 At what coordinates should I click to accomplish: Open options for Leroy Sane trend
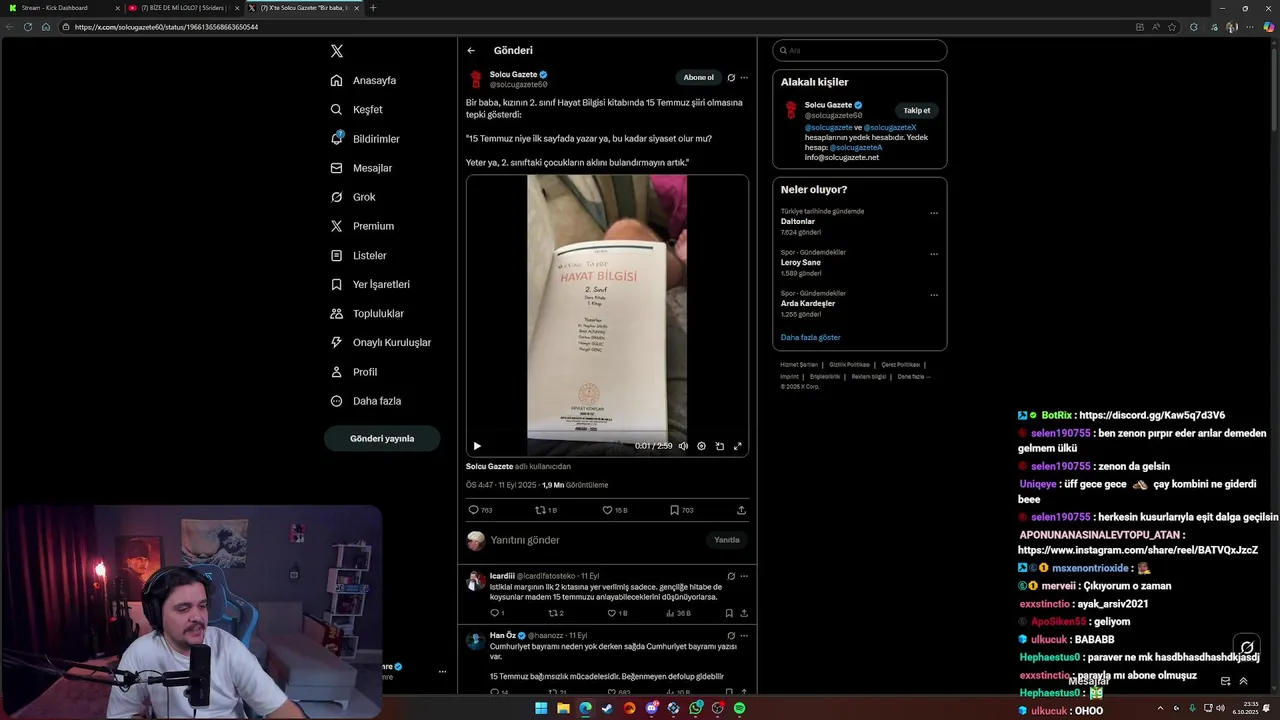click(x=934, y=254)
